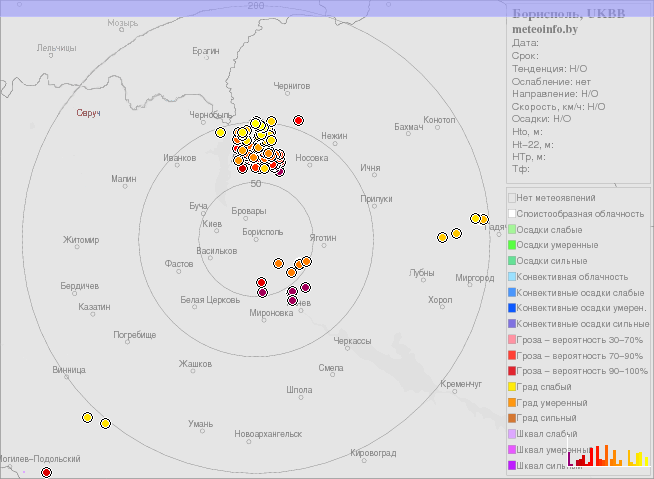The height and width of the screenshot is (479, 654).
Task: Click the '50' range ring label
Action: 256,184
